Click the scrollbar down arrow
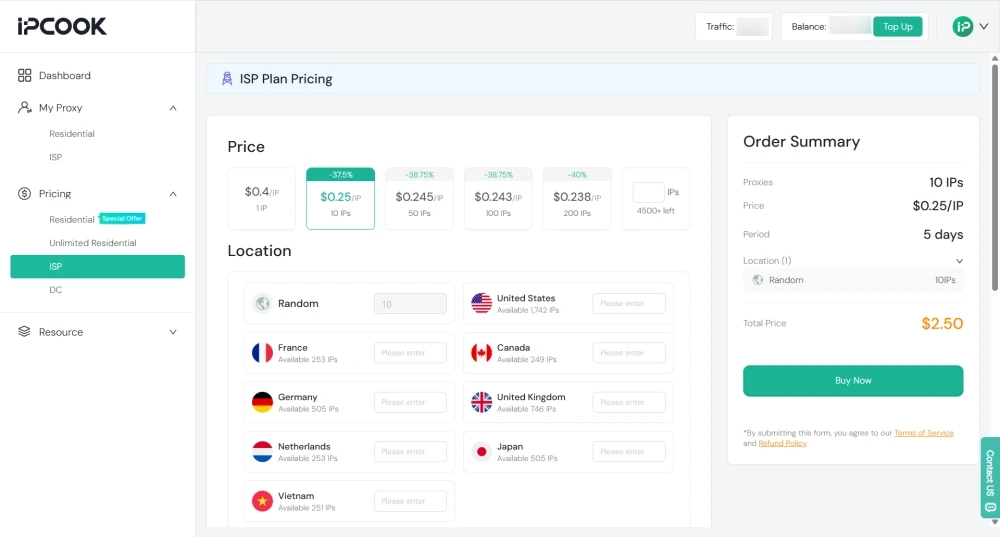1000x537 pixels. (x=995, y=522)
